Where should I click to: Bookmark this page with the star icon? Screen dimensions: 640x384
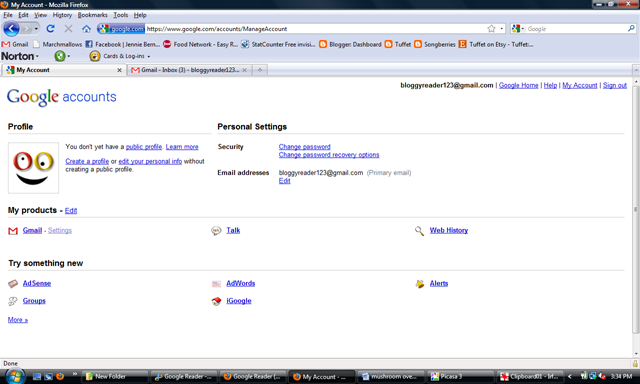491,29
